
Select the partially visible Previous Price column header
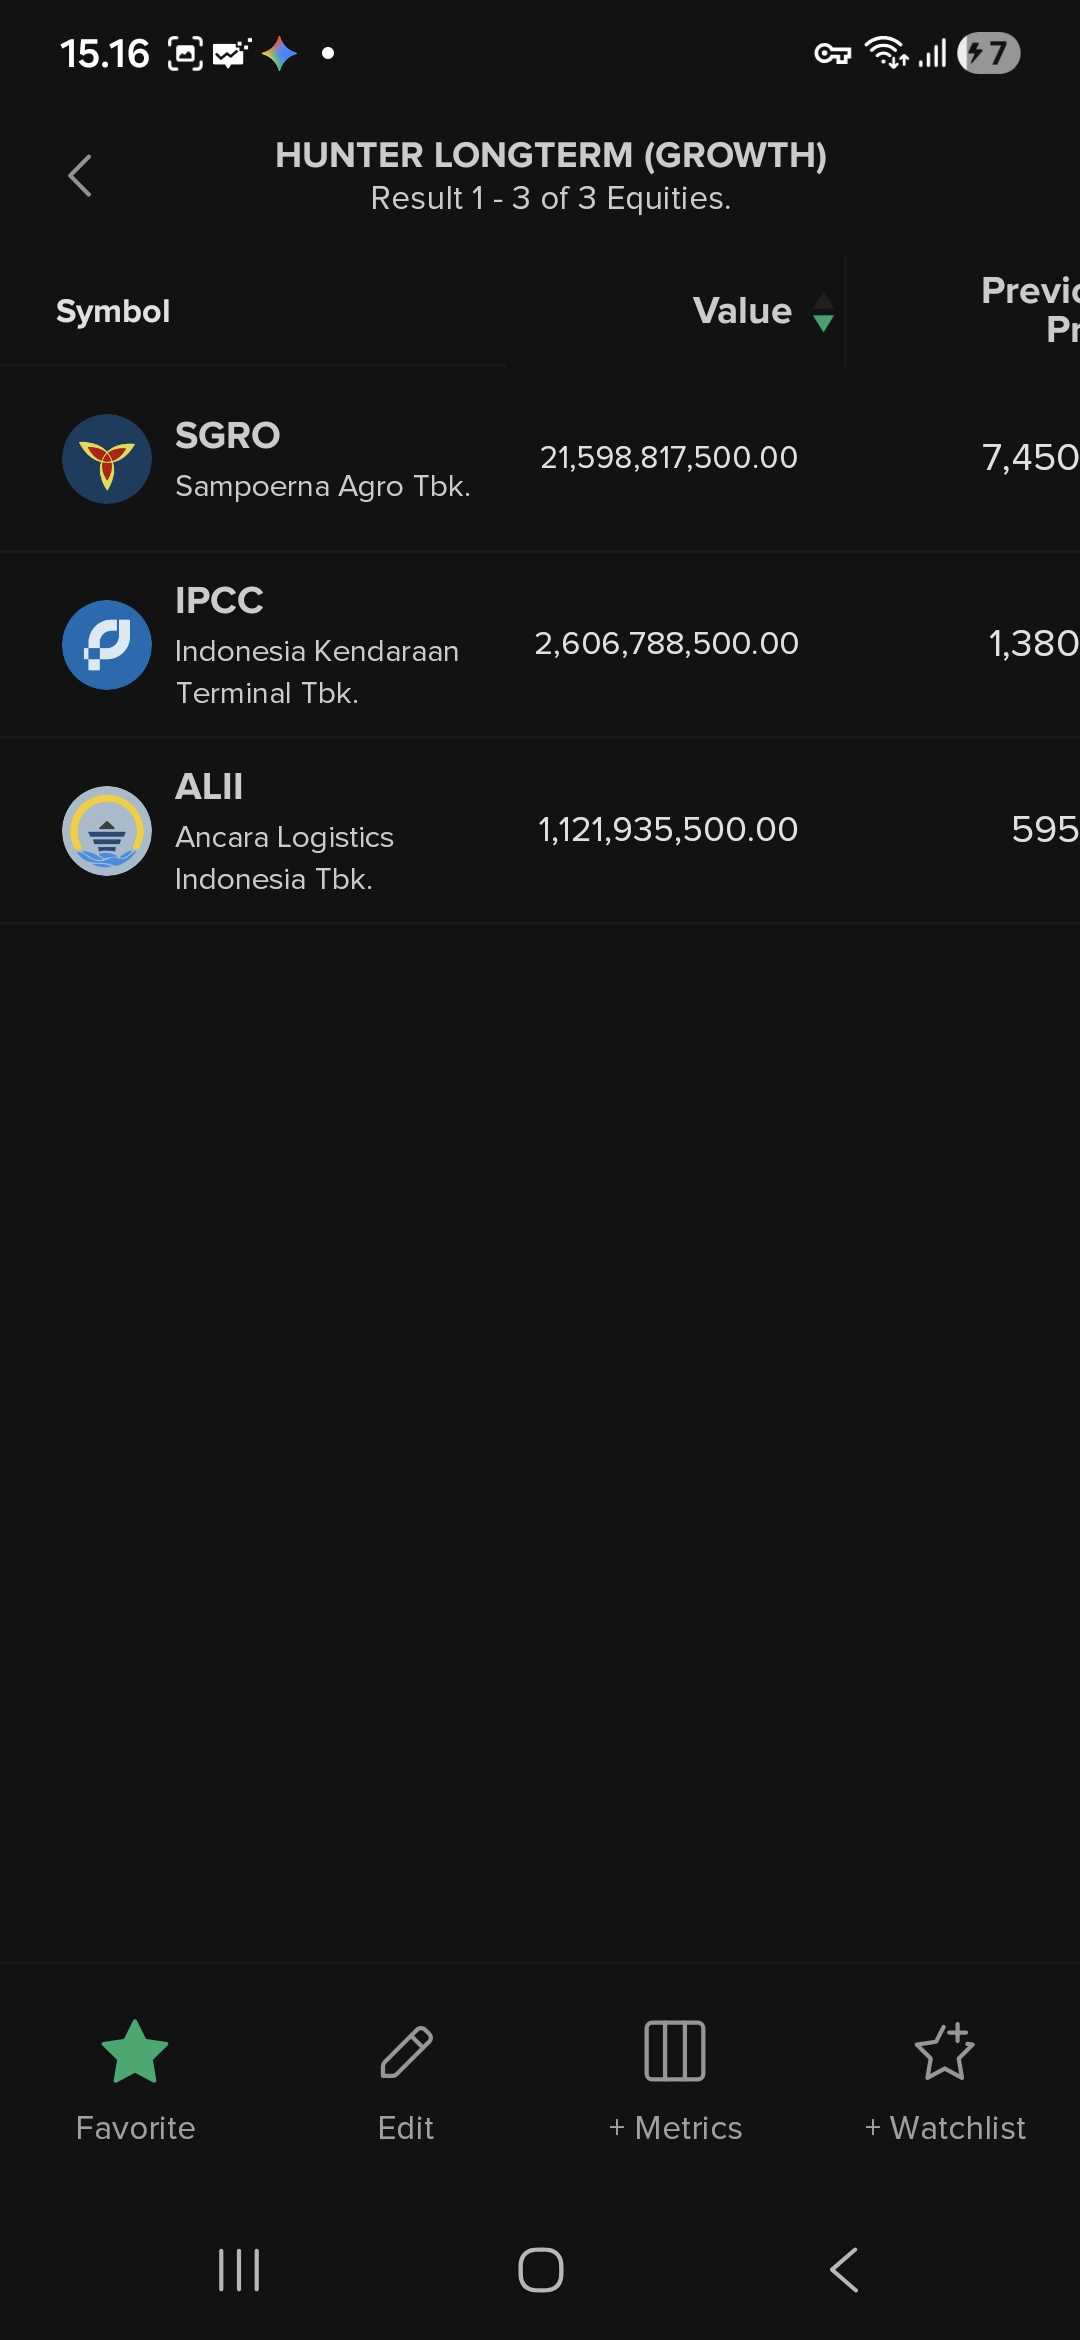pos(1030,309)
